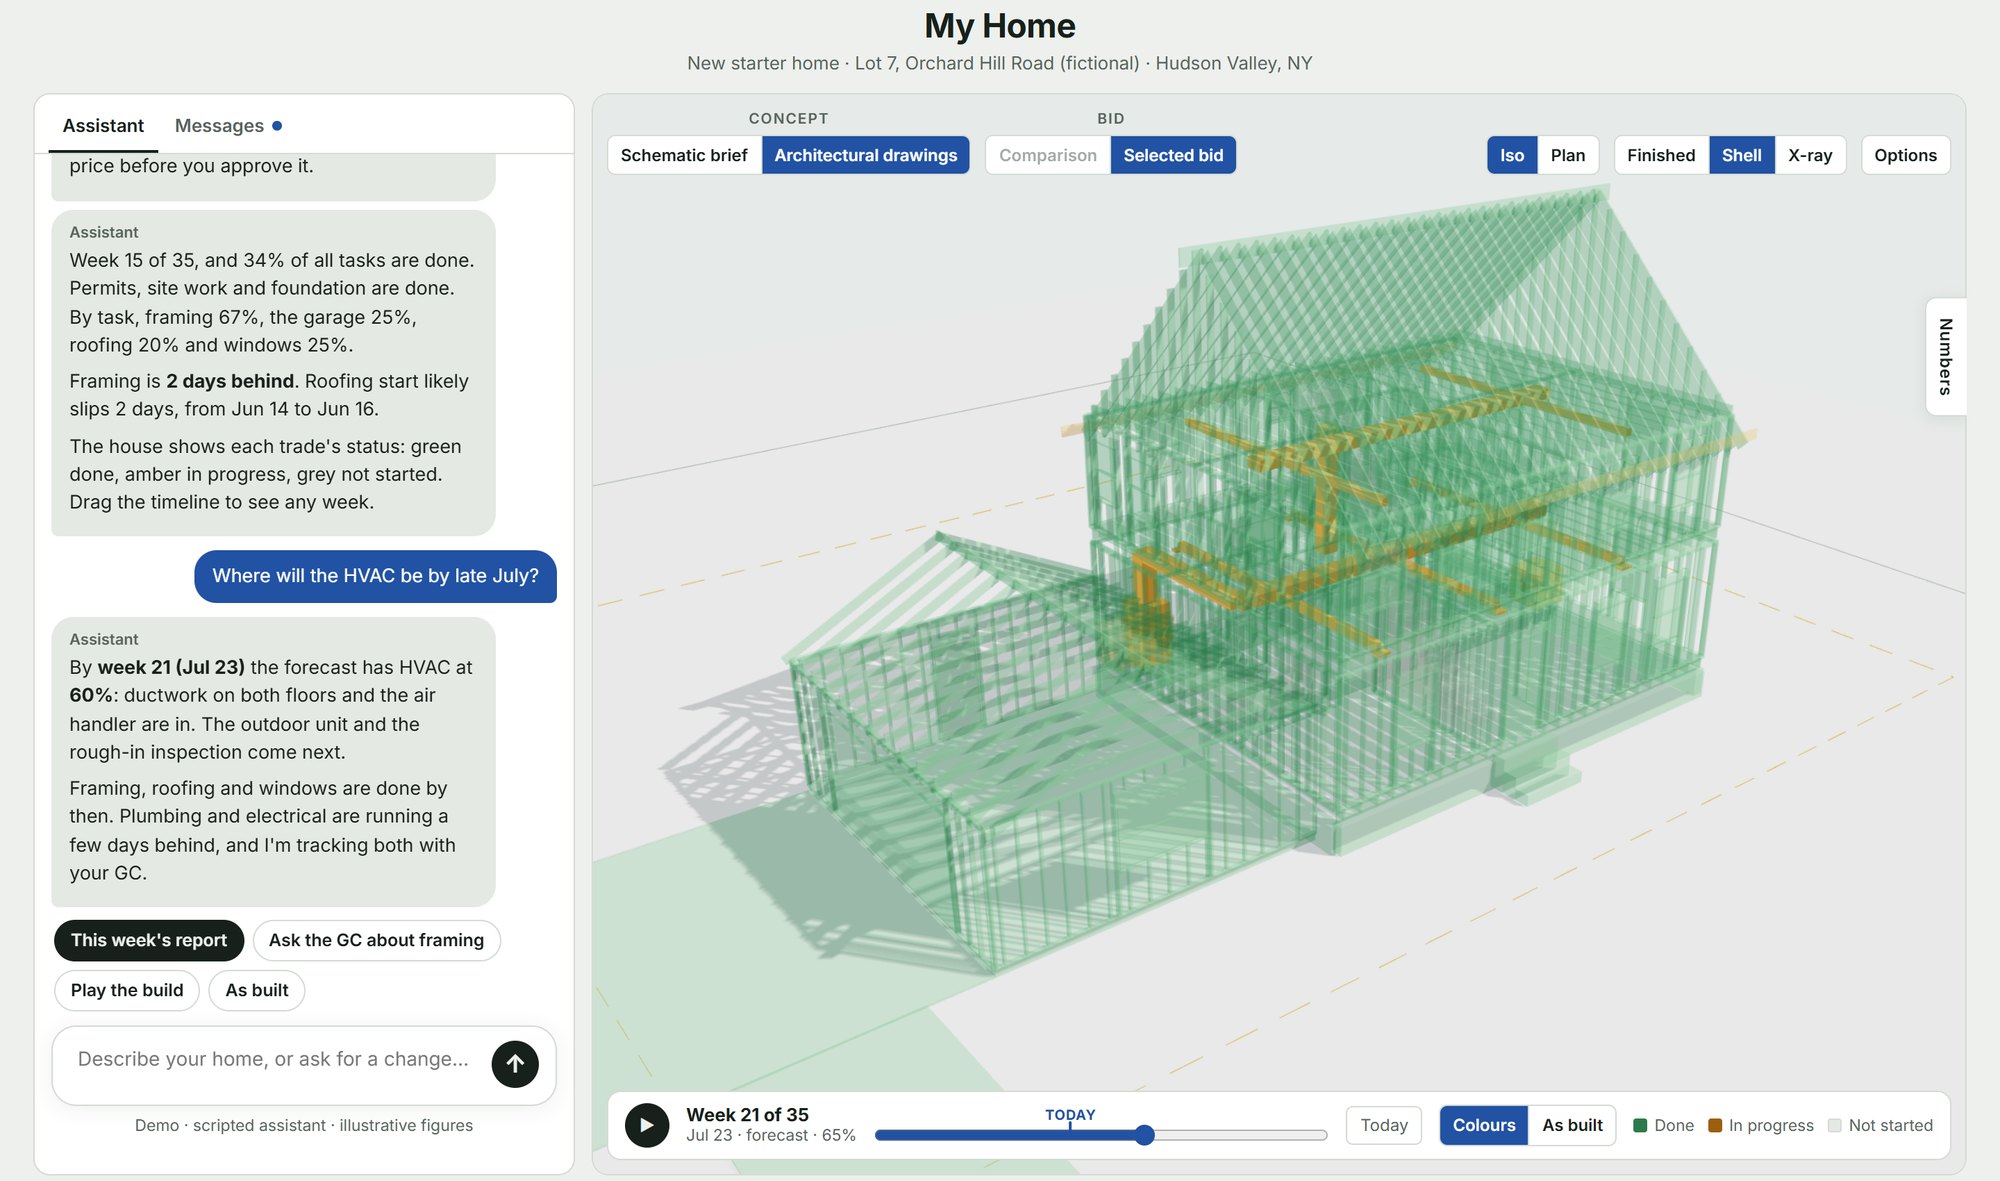Play the build timeline
Image resolution: width=2000 pixels, height=1181 pixels.
coord(647,1125)
